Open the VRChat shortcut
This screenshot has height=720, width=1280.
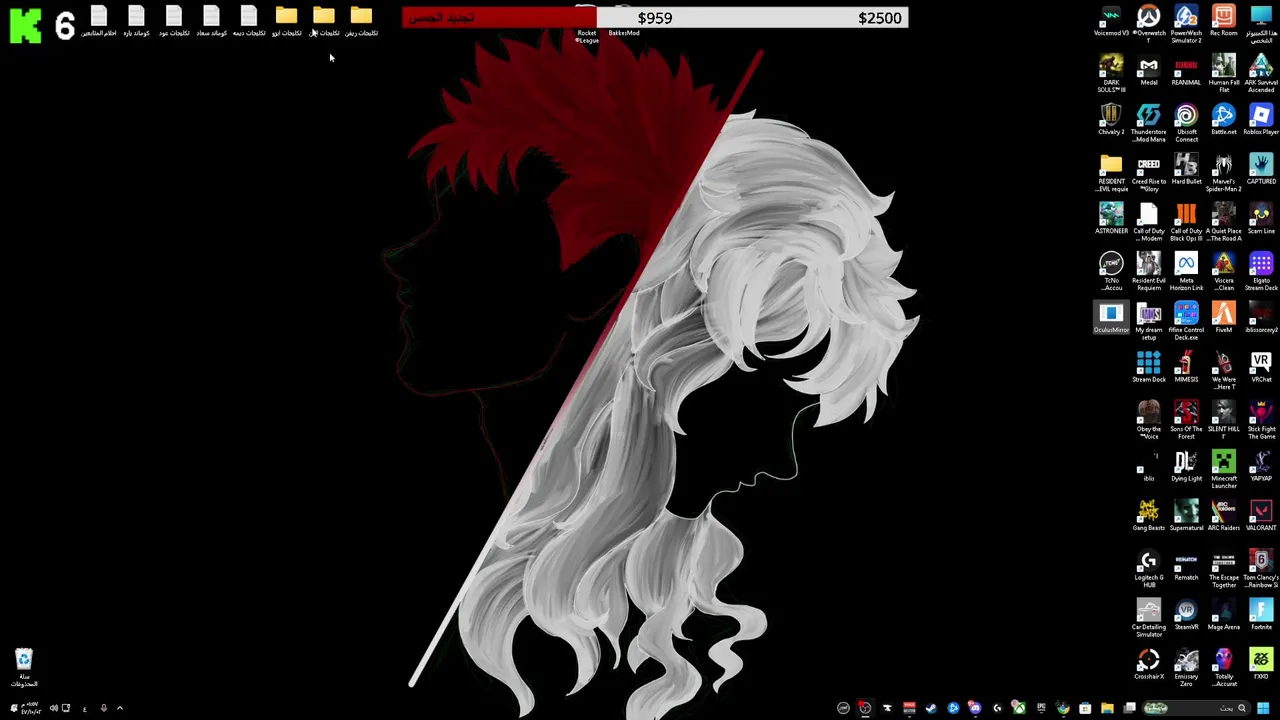[1261, 368]
